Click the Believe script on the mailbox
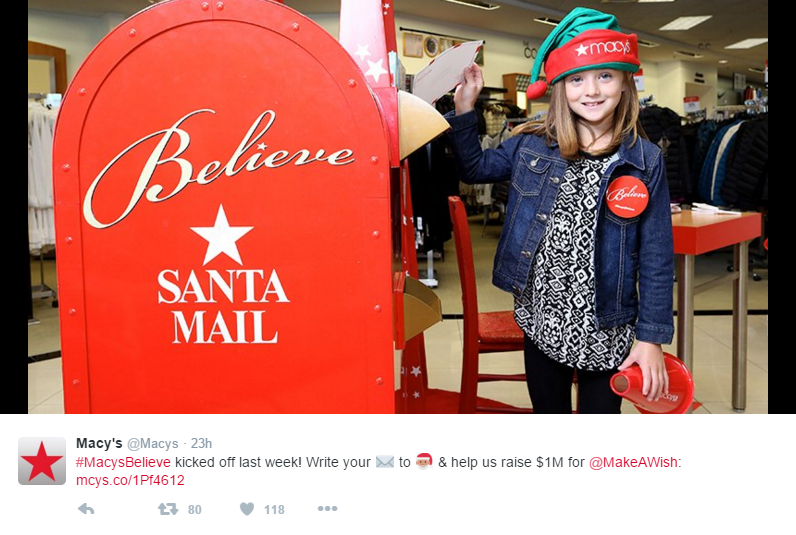Viewport: 796px width, 535px height. point(218,165)
